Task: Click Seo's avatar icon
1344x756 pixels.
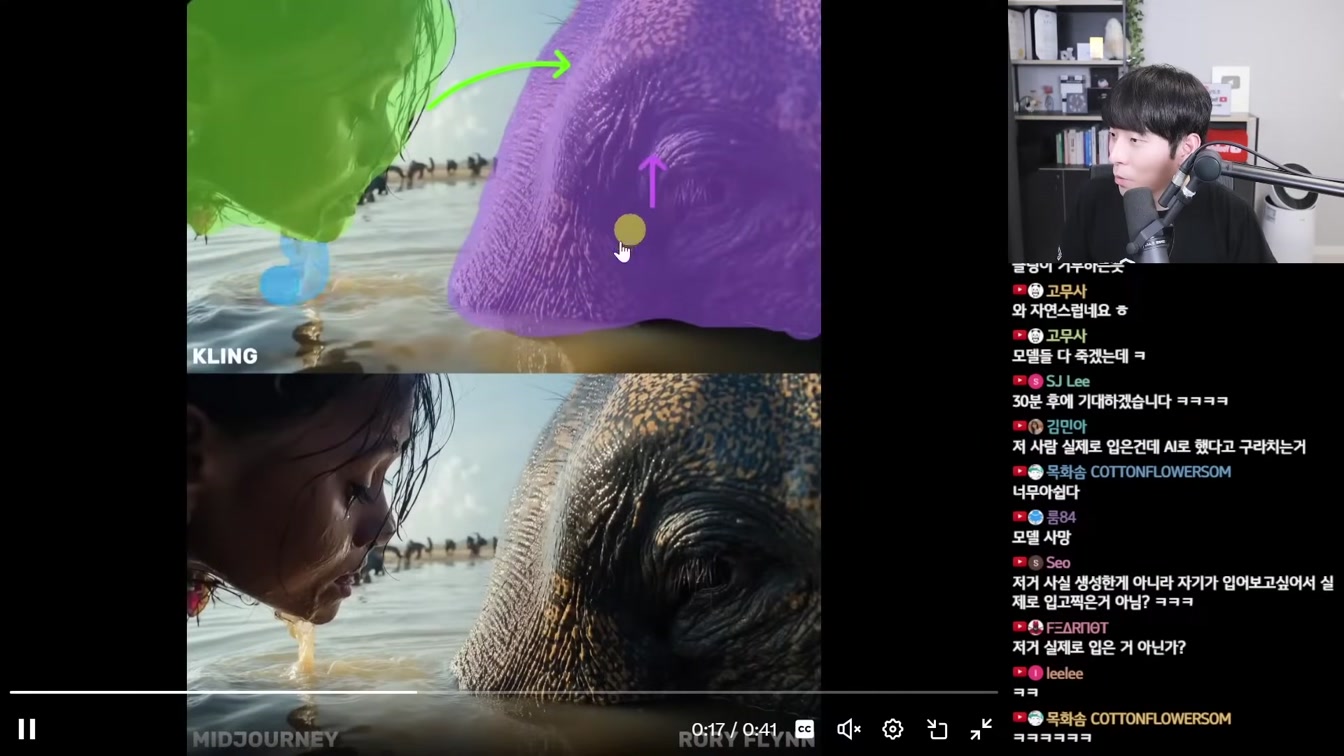Action: 1035,563
